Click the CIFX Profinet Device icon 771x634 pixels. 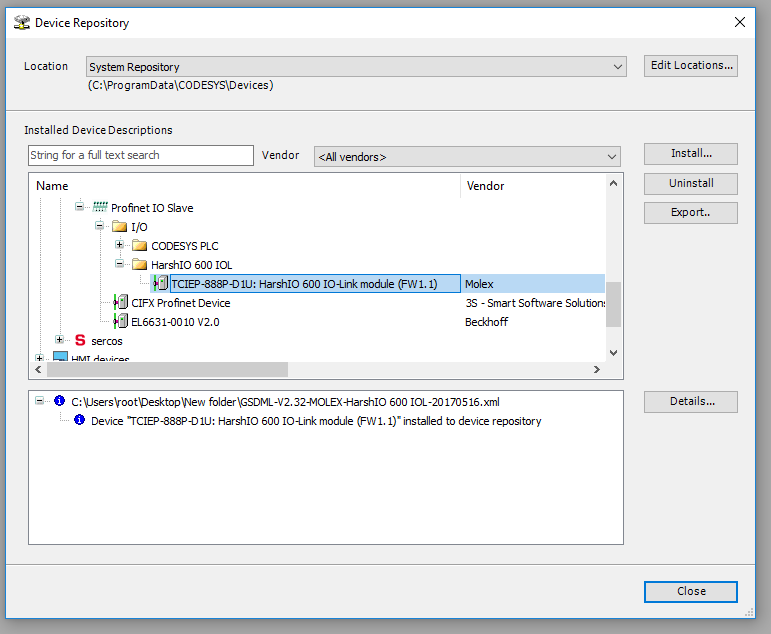pyautogui.click(x=120, y=302)
